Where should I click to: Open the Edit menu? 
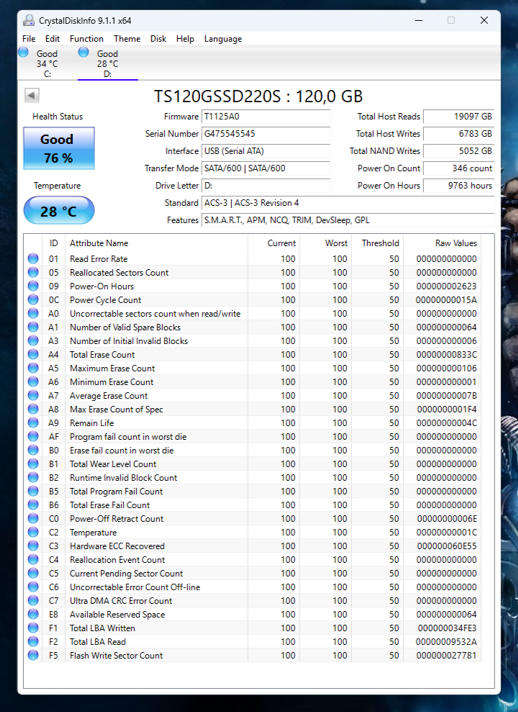[52, 39]
